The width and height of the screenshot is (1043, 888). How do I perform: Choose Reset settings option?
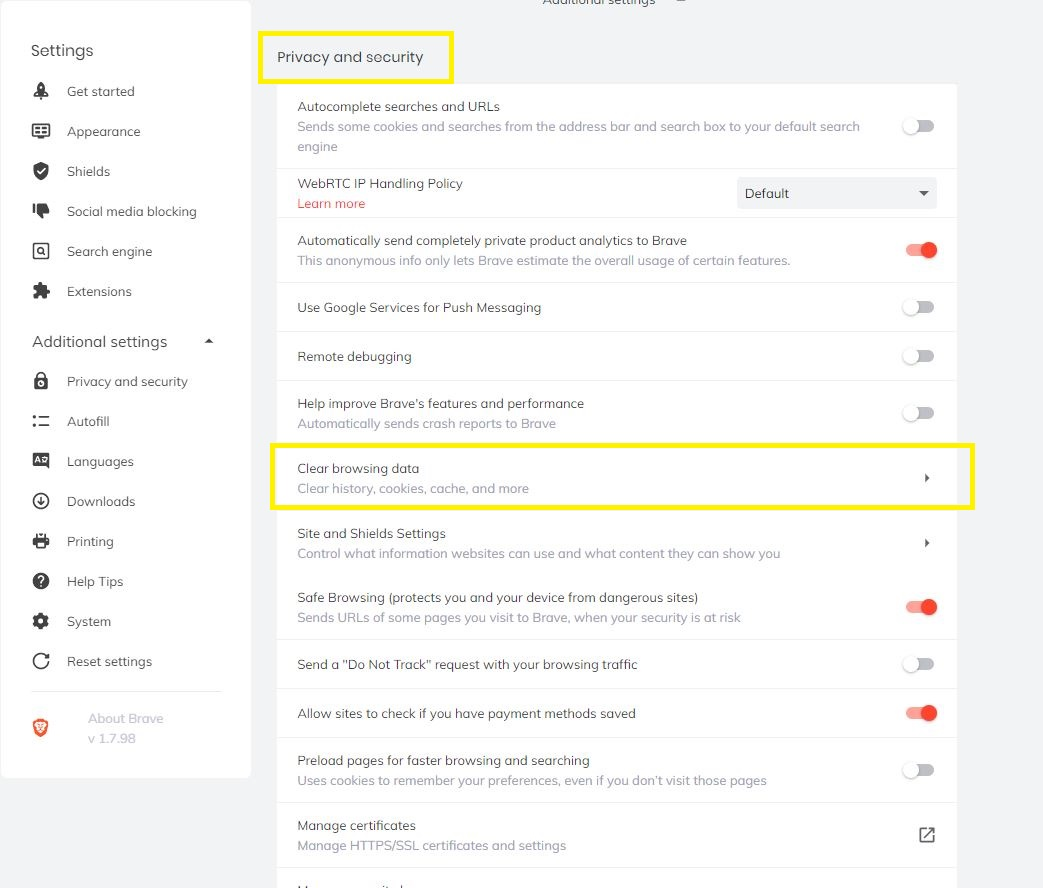pyautogui.click(x=110, y=661)
